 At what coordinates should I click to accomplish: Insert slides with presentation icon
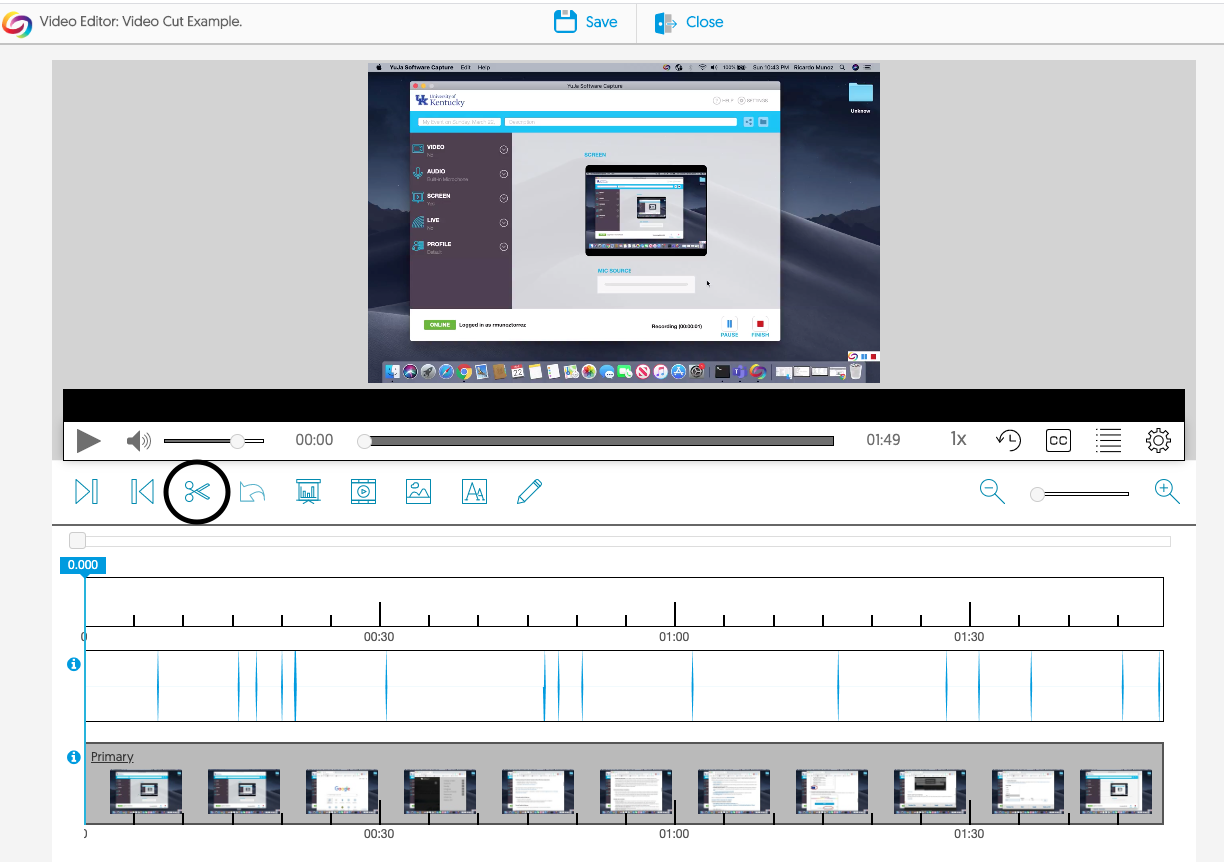point(308,491)
